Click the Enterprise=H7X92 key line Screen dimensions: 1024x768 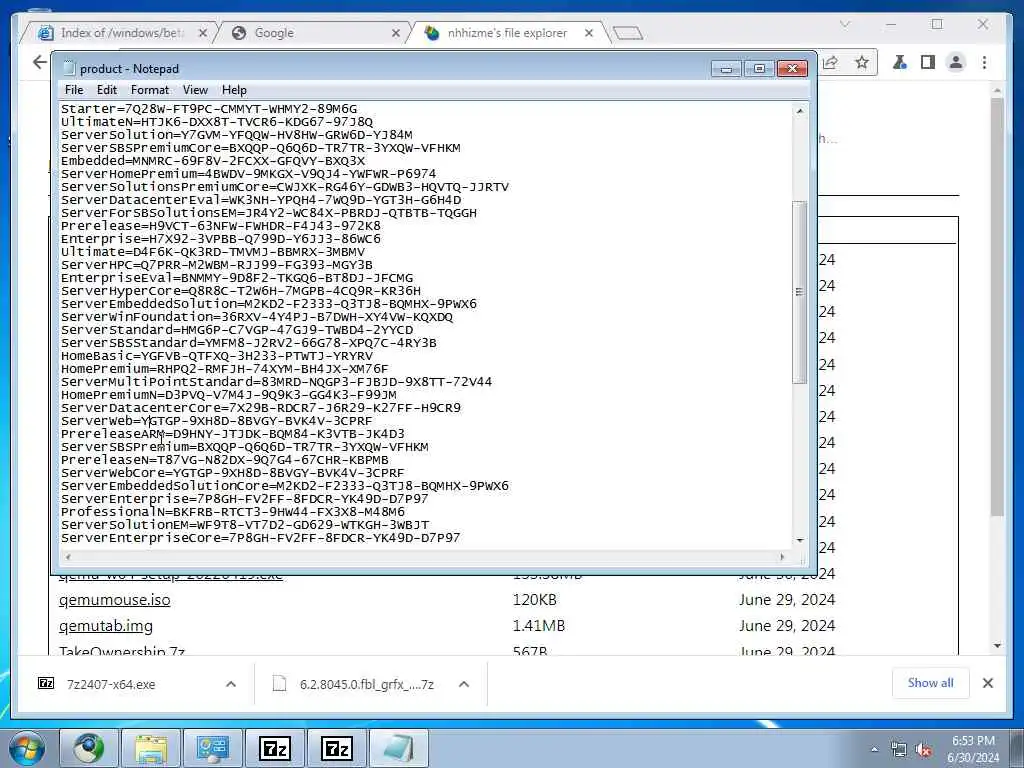pos(221,239)
